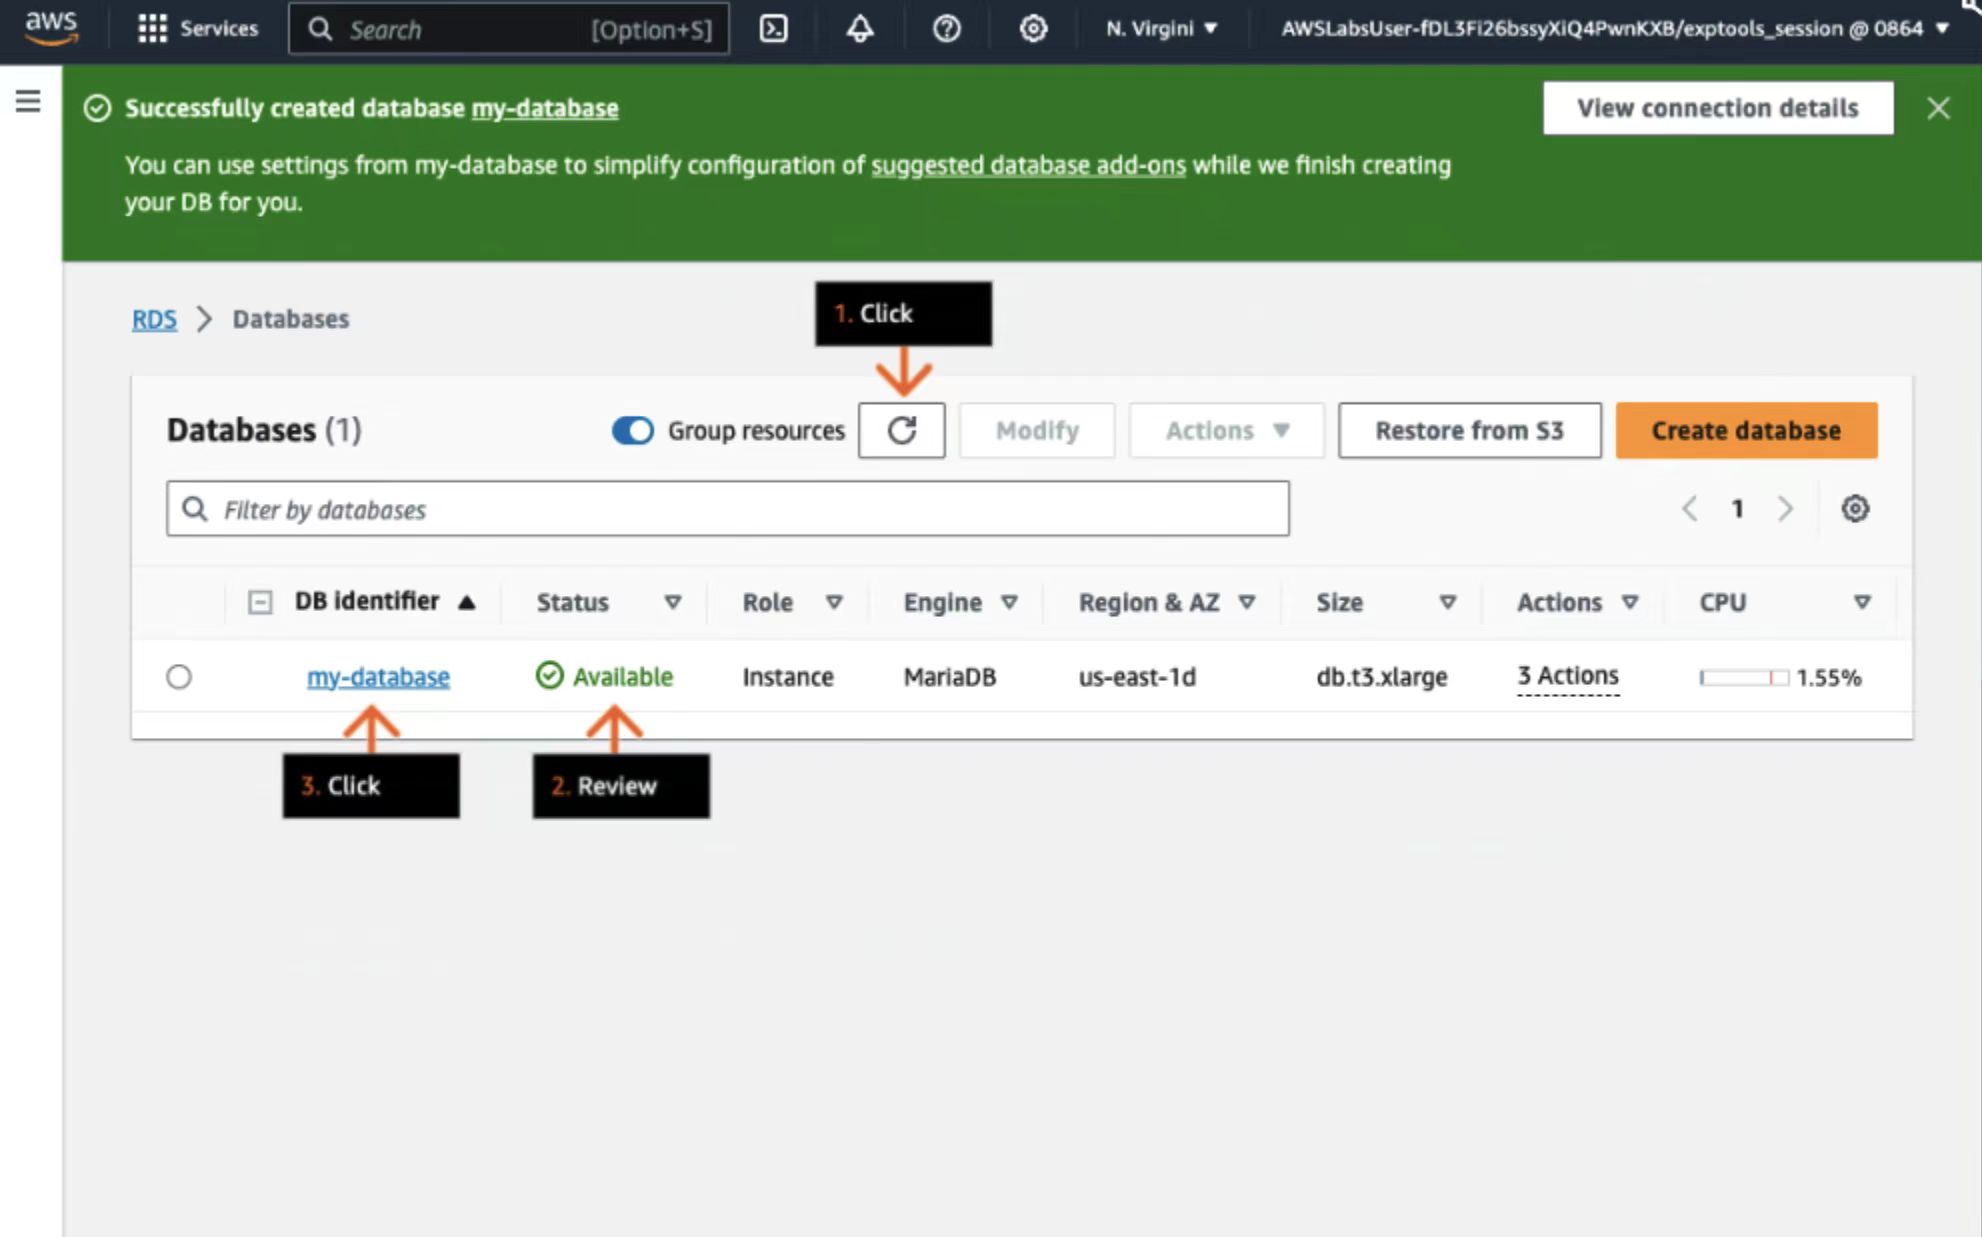View the 3 Actions recommendations
The image size is (1982, 1237).
pos(1568,676)
